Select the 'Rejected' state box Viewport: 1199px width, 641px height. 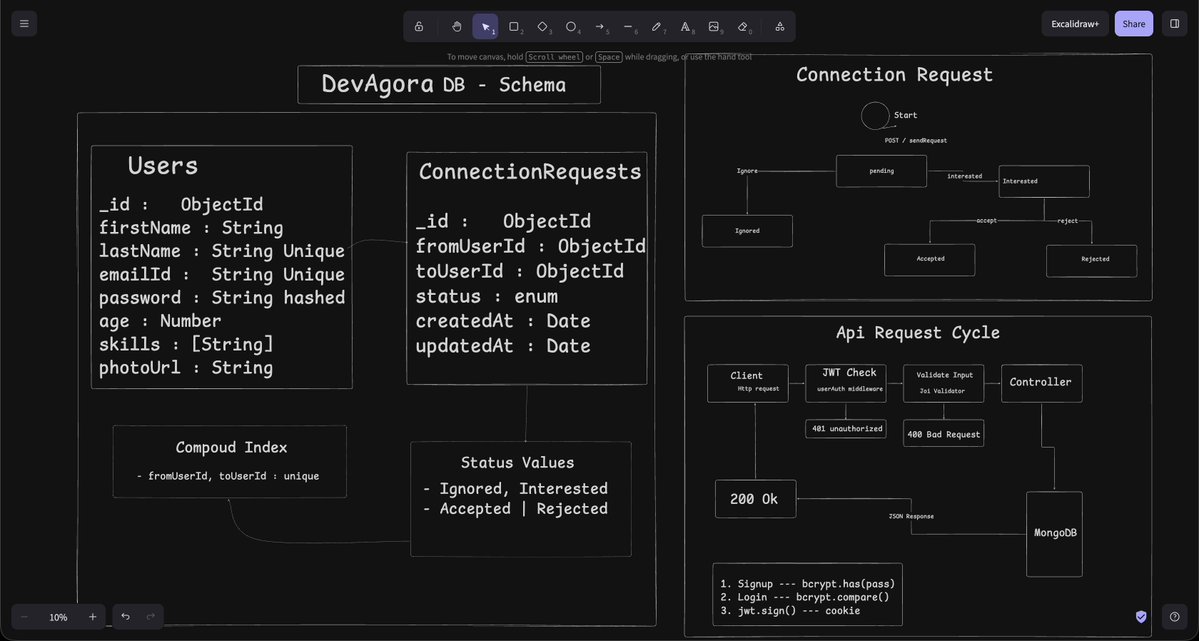[1092, 261]
